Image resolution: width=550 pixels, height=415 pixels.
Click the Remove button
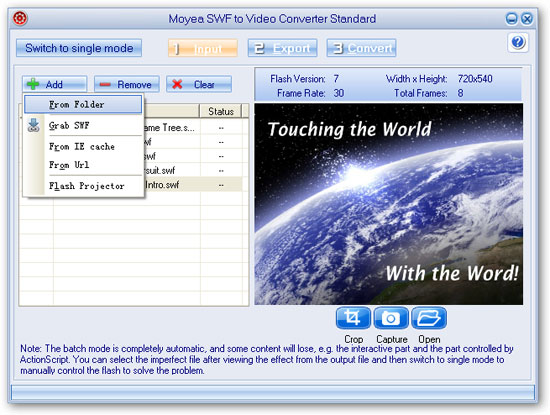click(127, 84)
